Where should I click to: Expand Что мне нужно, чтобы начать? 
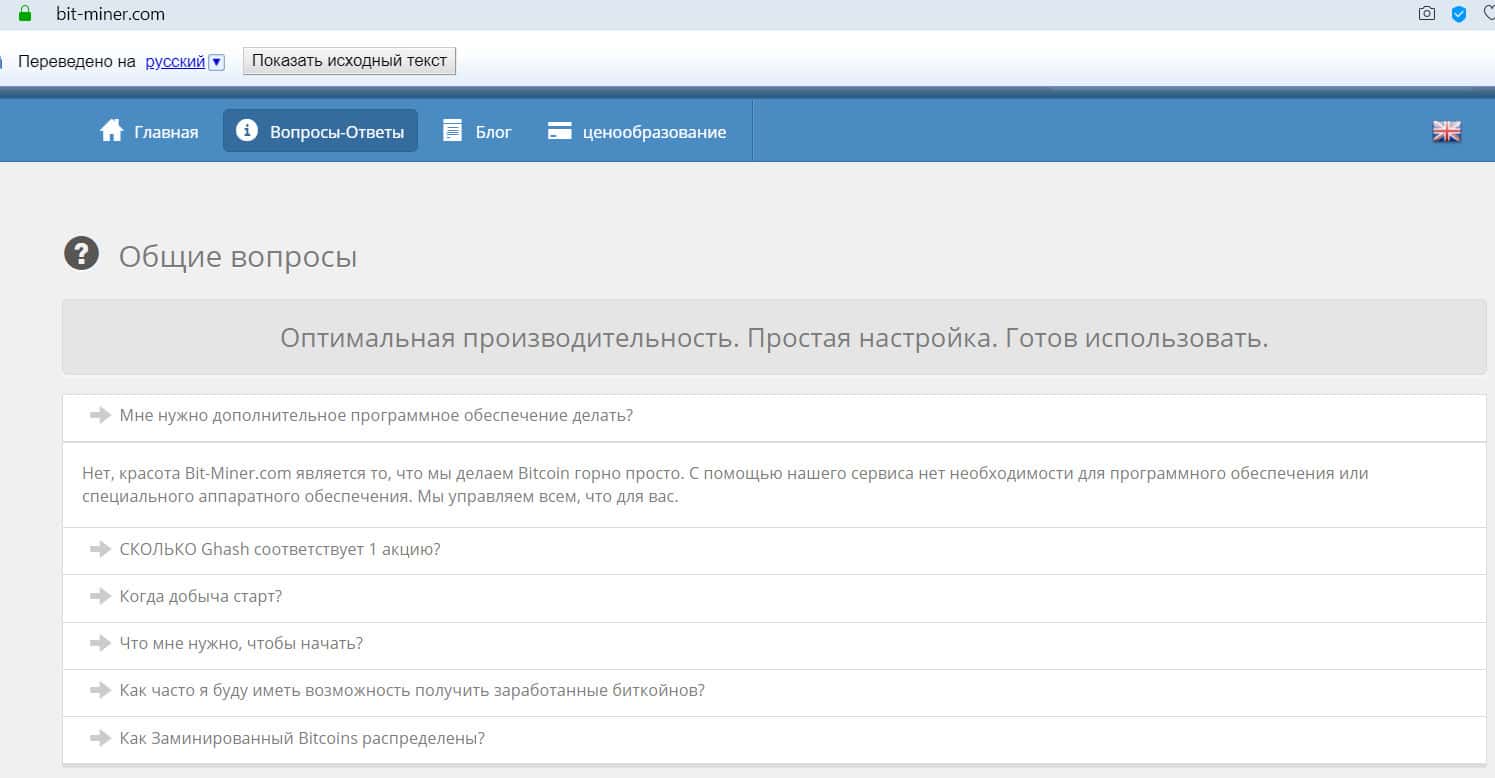(x=240, y=644)
